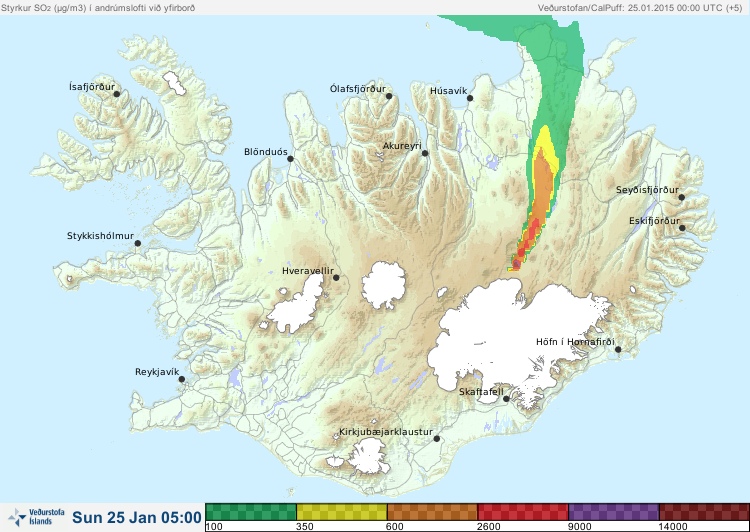Click the dark red 14000 legend swatch
The width and height of the screenshot is (750, 532).
coord(704,512)
